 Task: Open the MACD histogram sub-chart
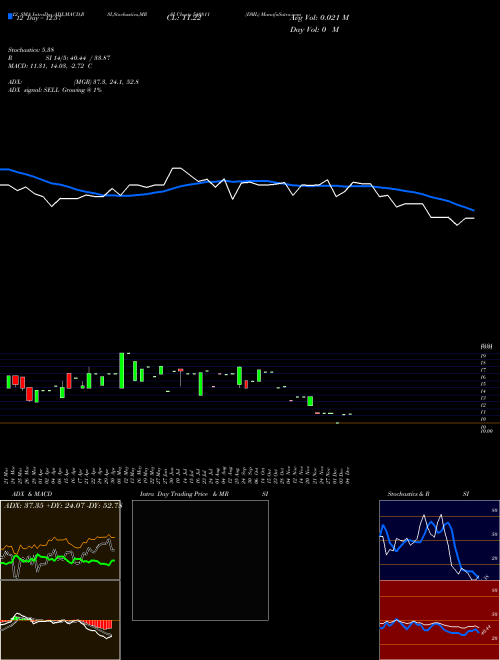point(60,620)
